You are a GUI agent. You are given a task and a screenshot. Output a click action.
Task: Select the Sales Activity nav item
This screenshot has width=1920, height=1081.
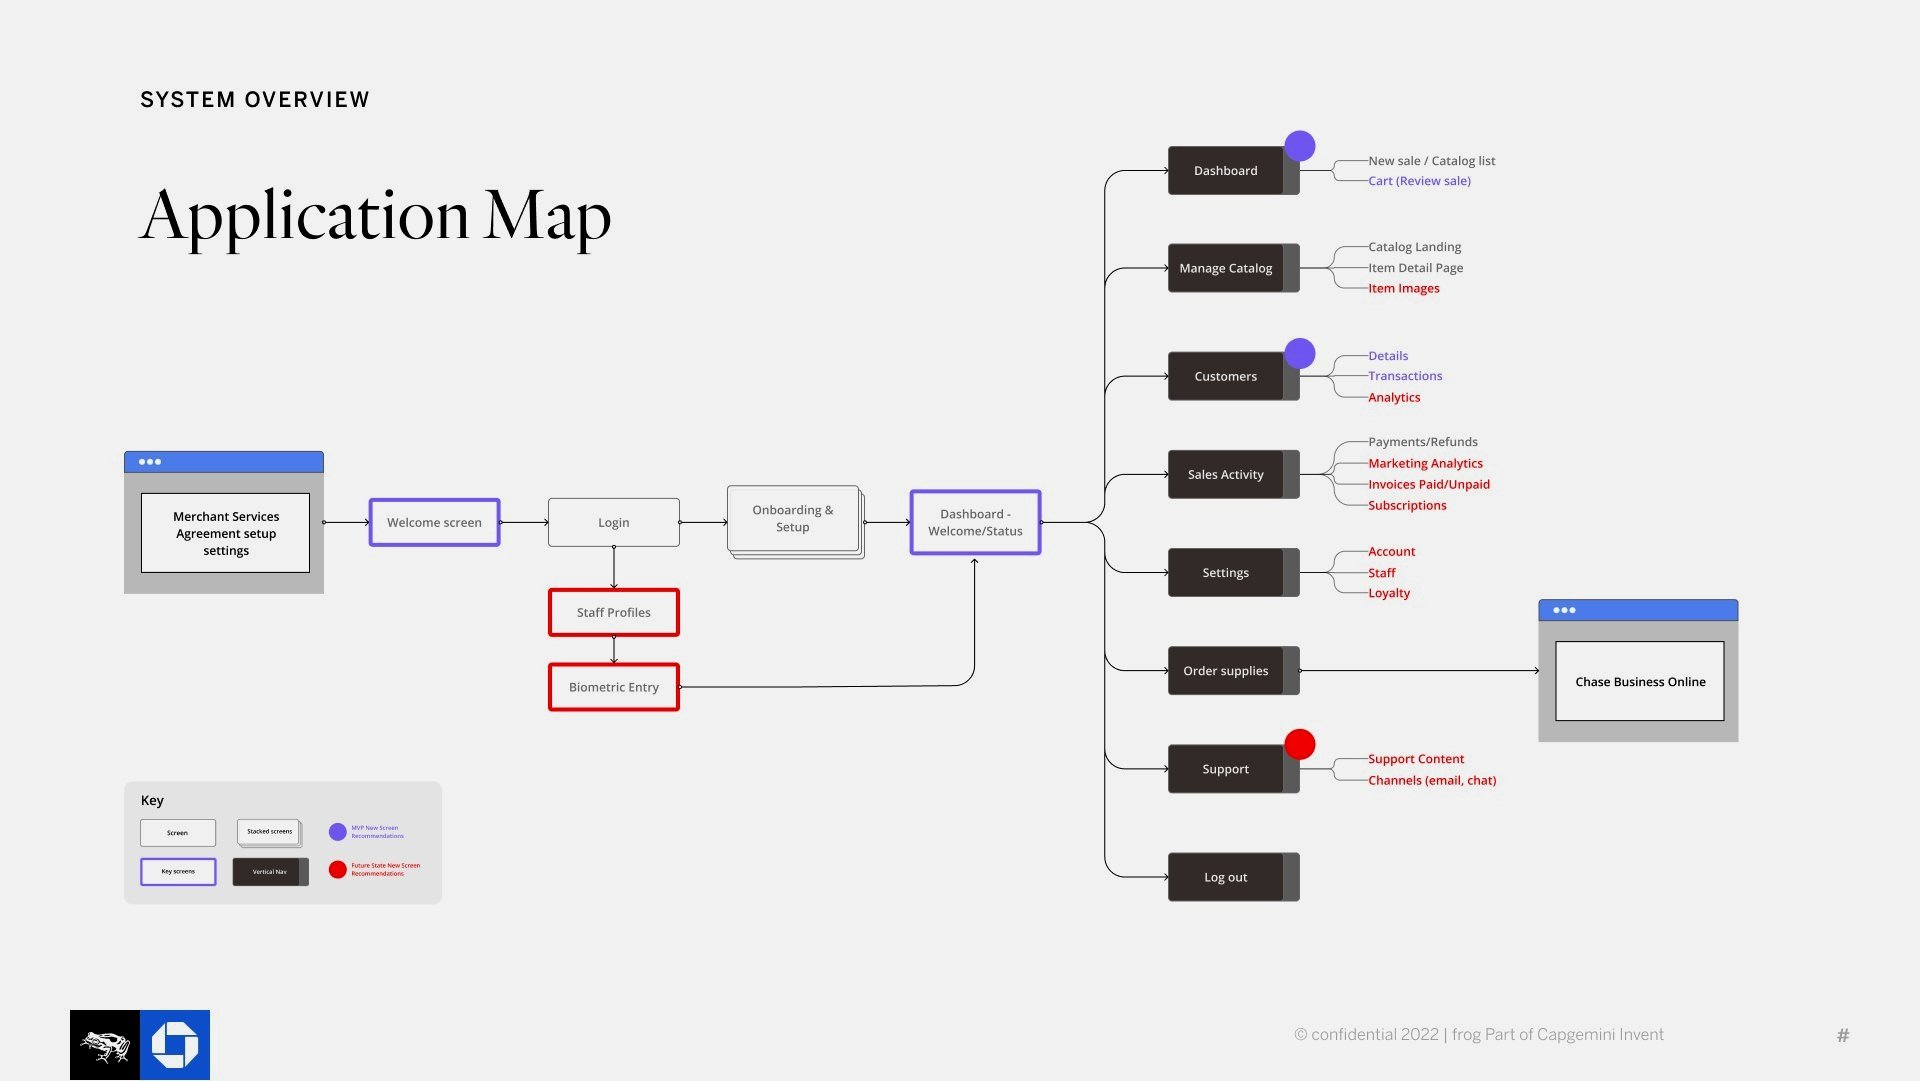1225,475
